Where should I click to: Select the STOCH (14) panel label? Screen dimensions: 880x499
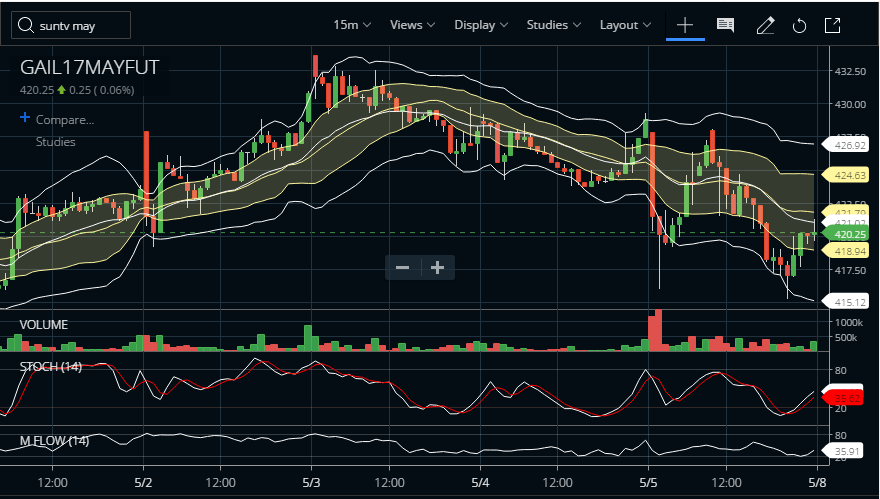pyautogui.click(x=51, y=367)
